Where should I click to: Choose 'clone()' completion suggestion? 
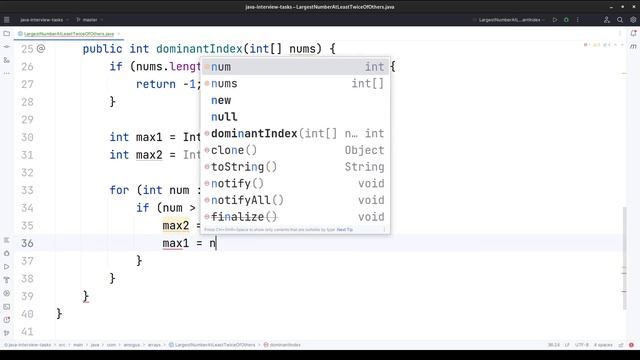coord(295,150)
